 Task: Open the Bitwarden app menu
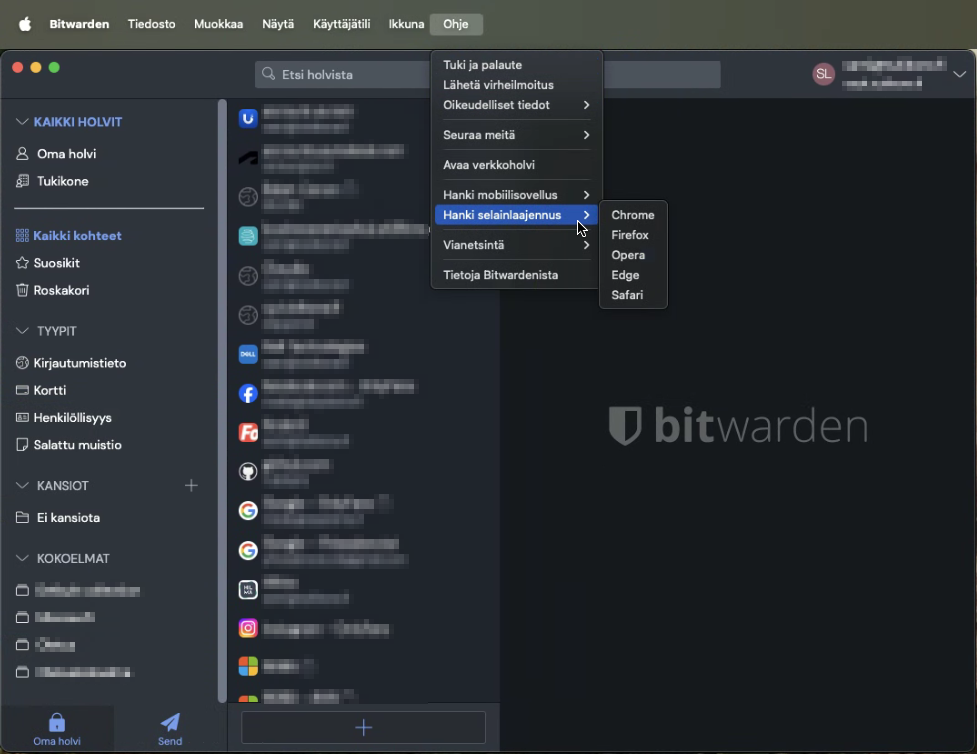pyautogui.click(x=79, y=24)
